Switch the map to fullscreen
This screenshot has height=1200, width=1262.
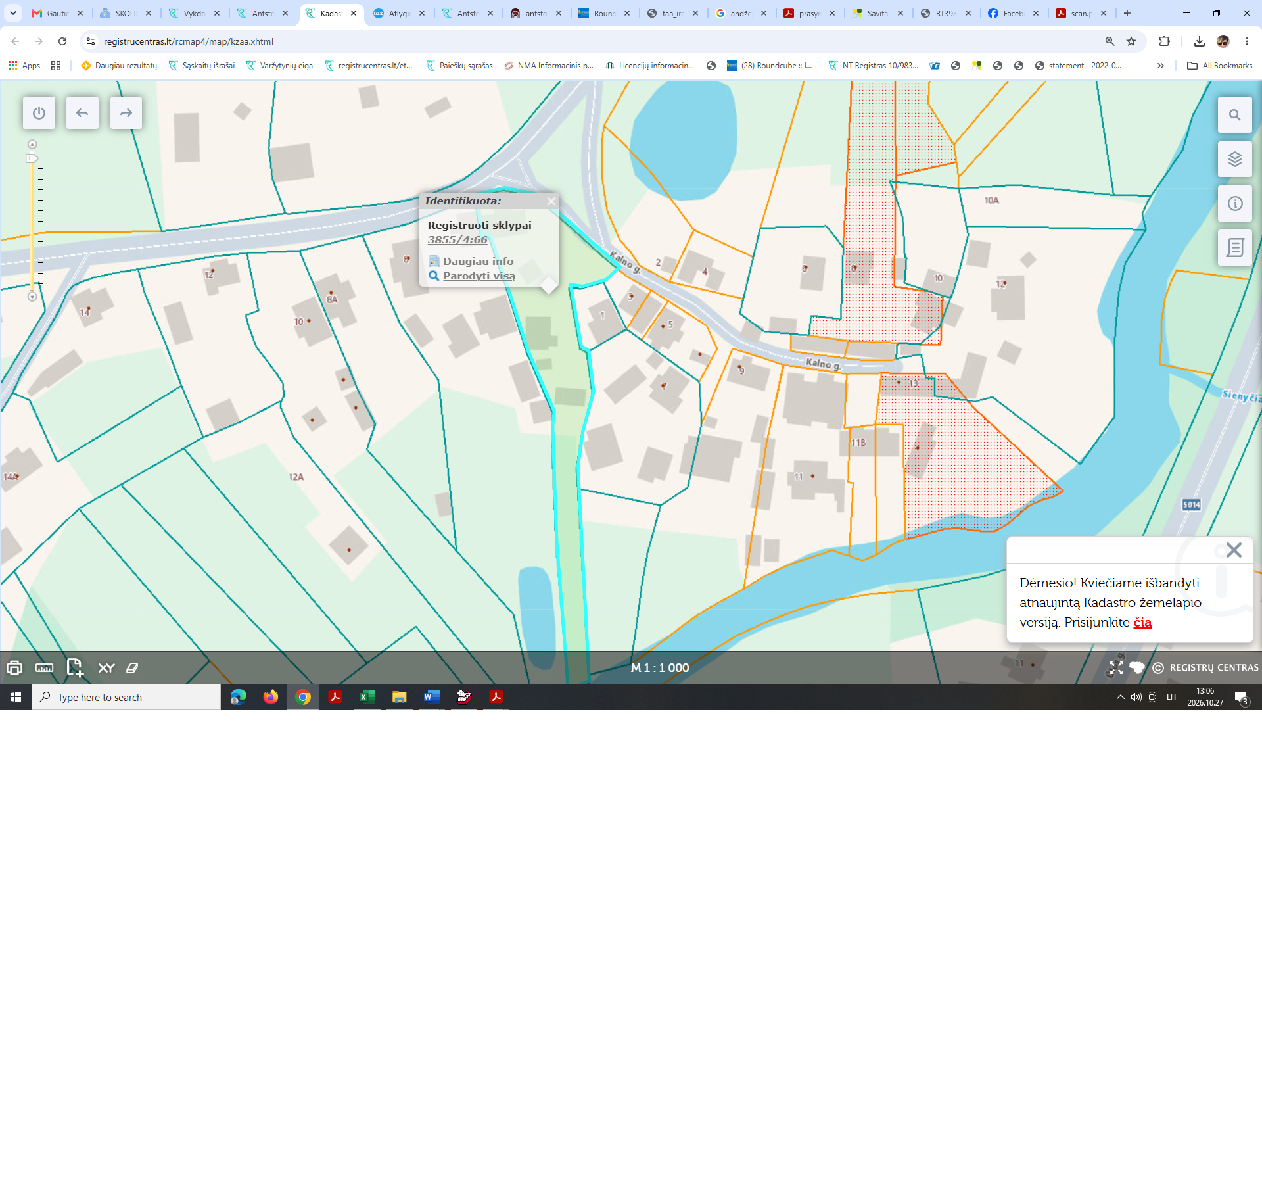(1116, 668)
